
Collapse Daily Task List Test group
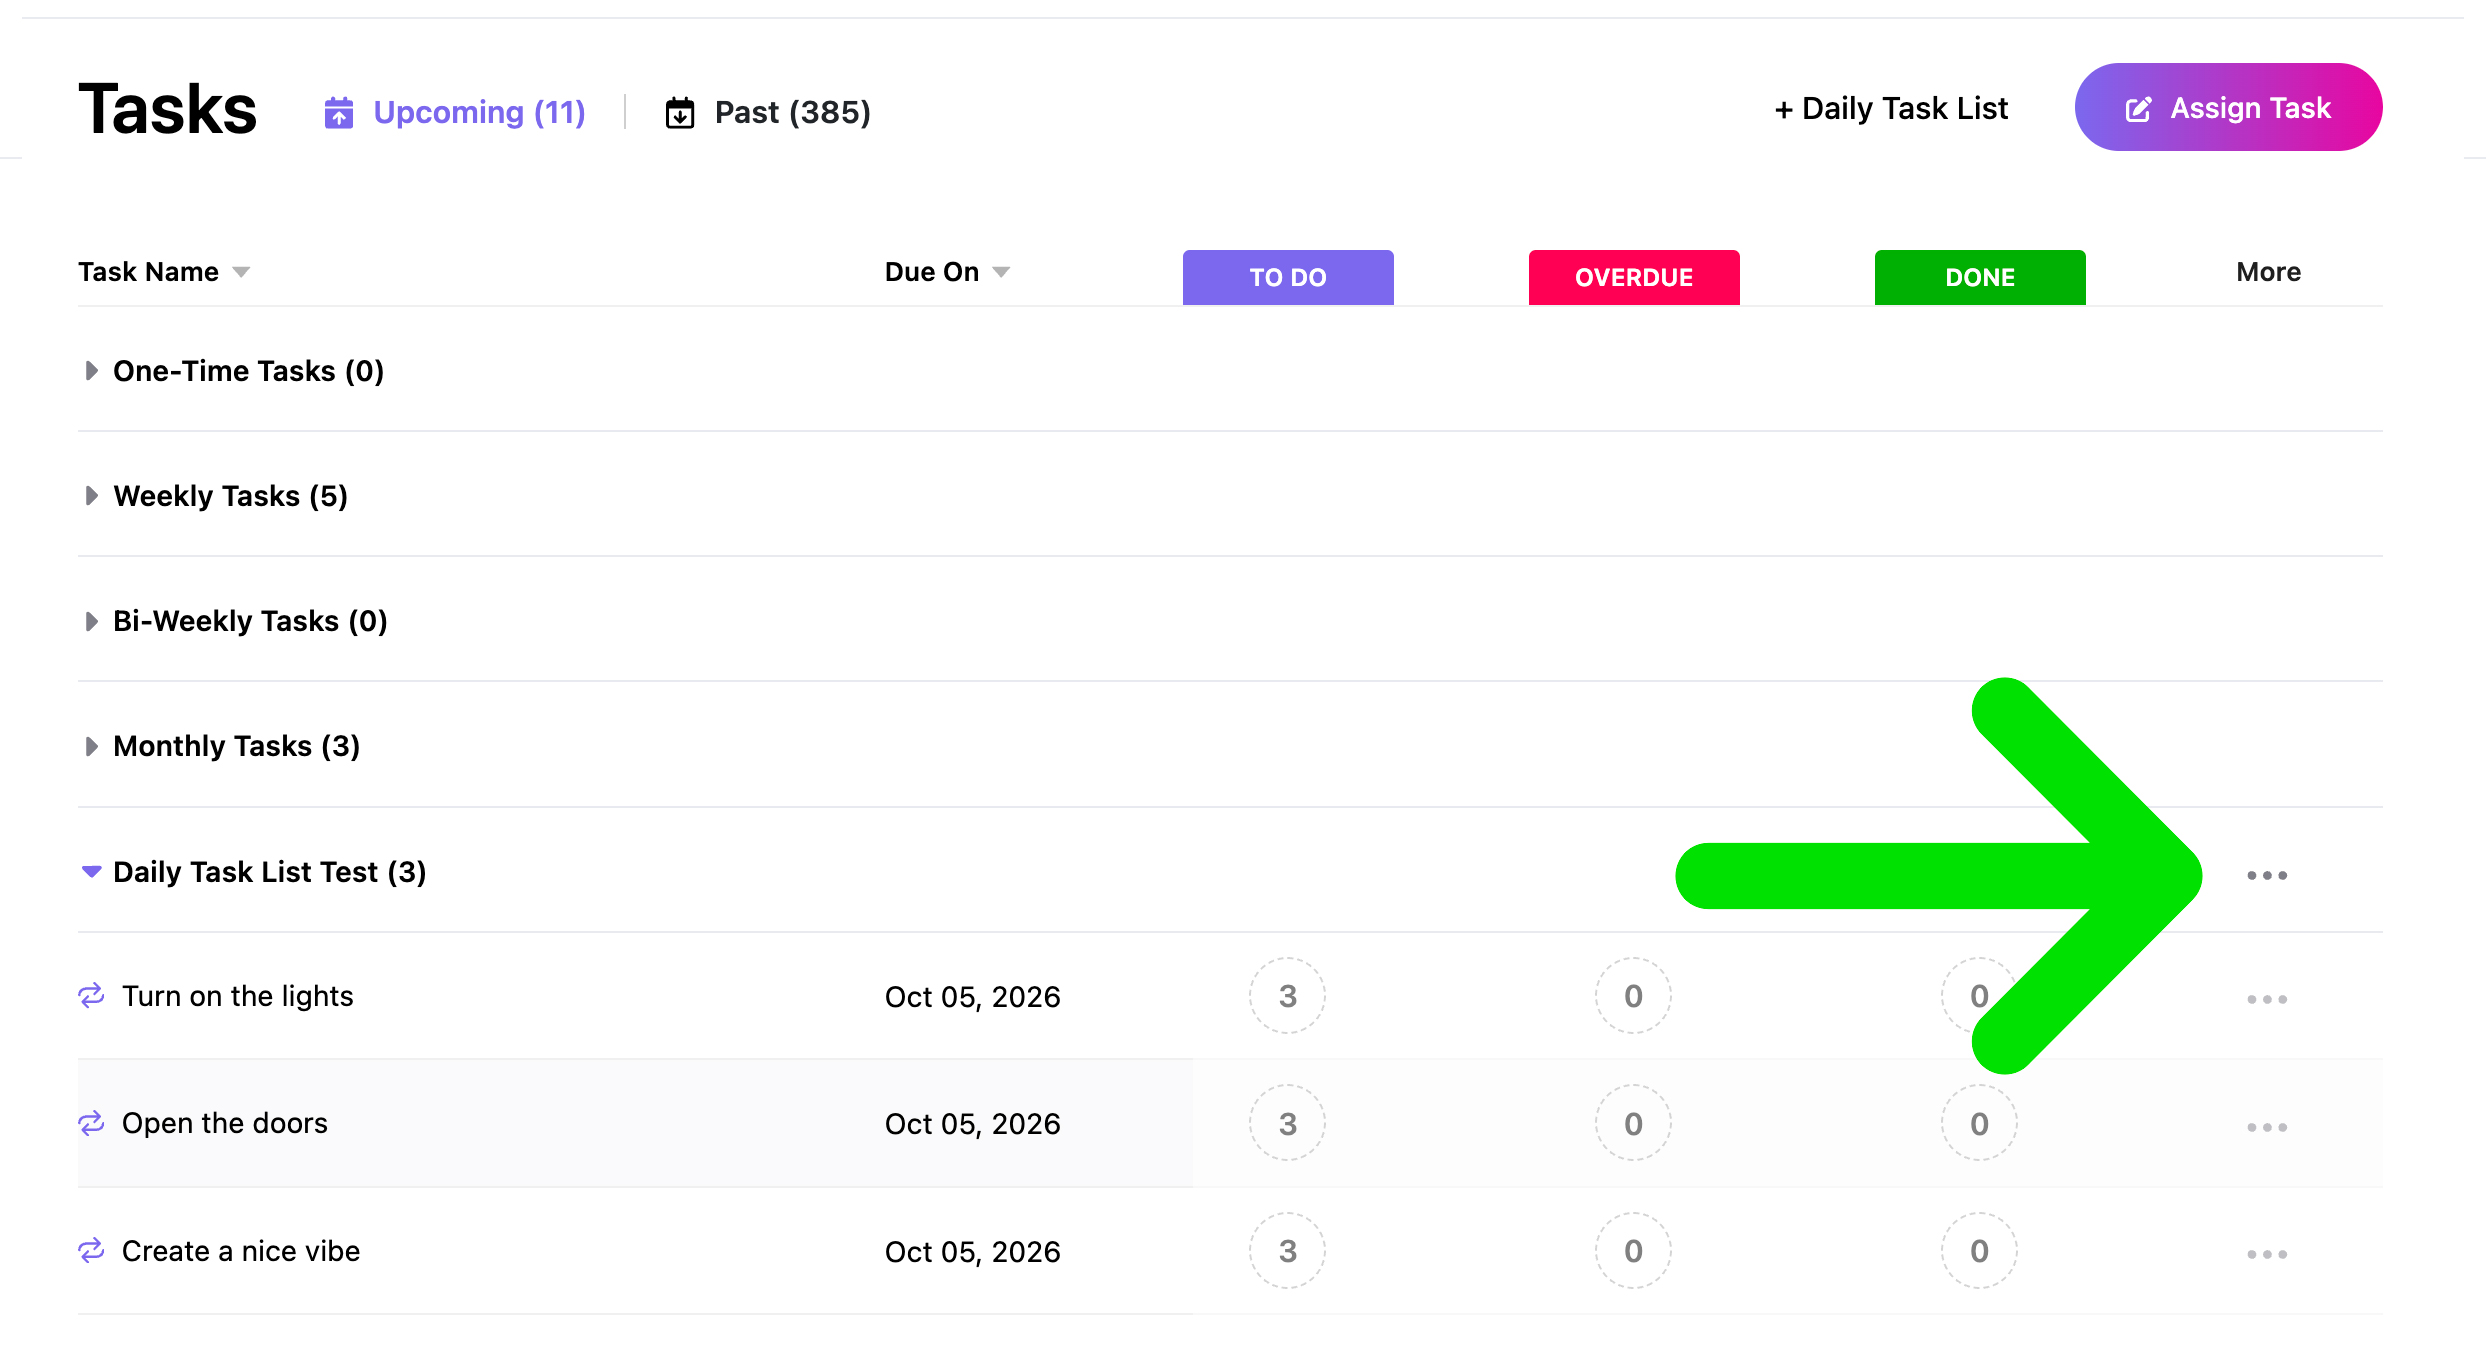91,872
